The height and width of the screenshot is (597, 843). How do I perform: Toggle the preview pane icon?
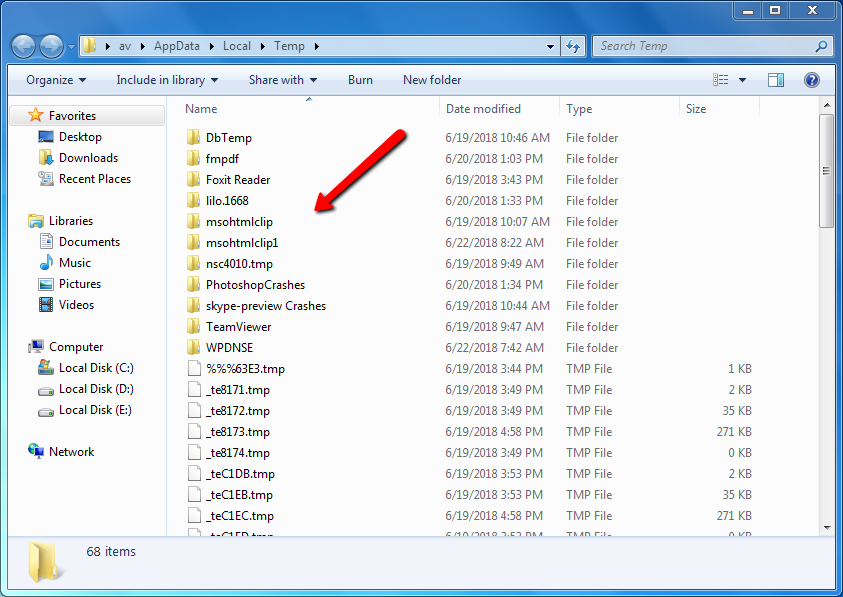(x=776, y=80)
